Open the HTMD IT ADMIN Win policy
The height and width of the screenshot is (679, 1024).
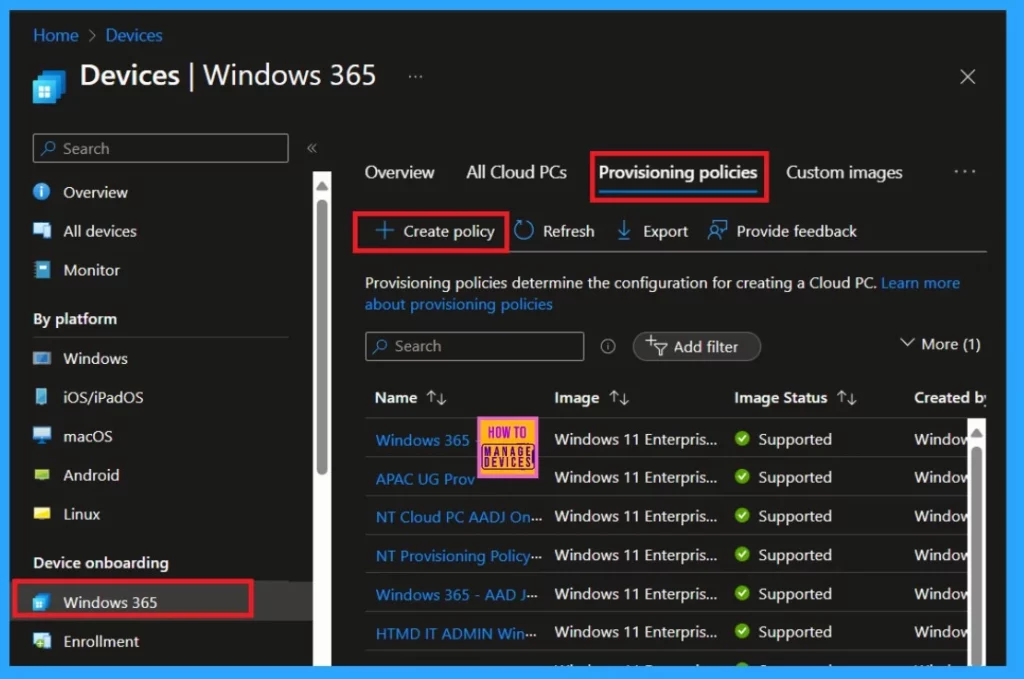(456, 633)
